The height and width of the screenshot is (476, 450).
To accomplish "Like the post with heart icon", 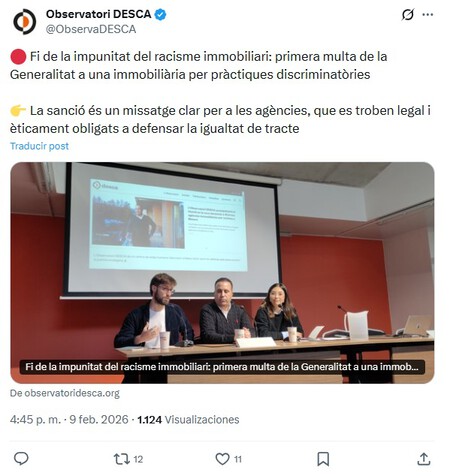I will 222,459.
